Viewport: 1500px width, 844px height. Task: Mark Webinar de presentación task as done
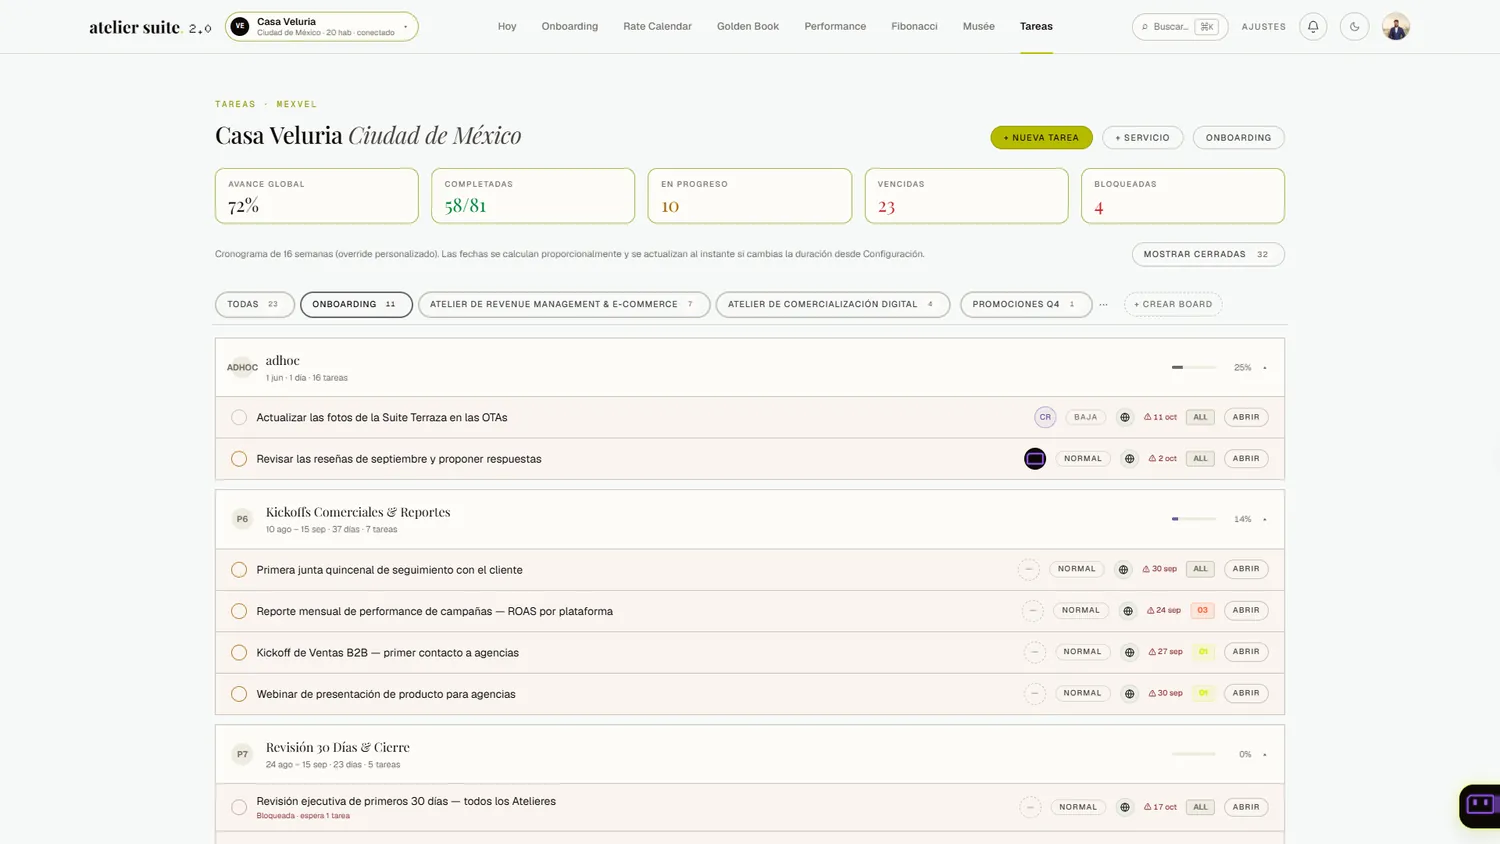[239, 694]
